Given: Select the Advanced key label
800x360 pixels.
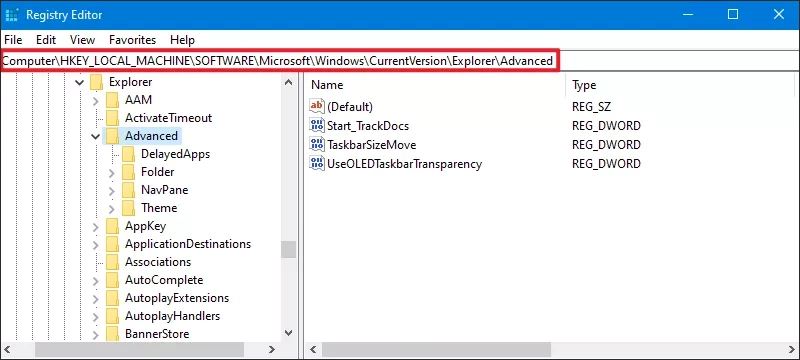Looking at the screenshot, I should coord(151,136).
